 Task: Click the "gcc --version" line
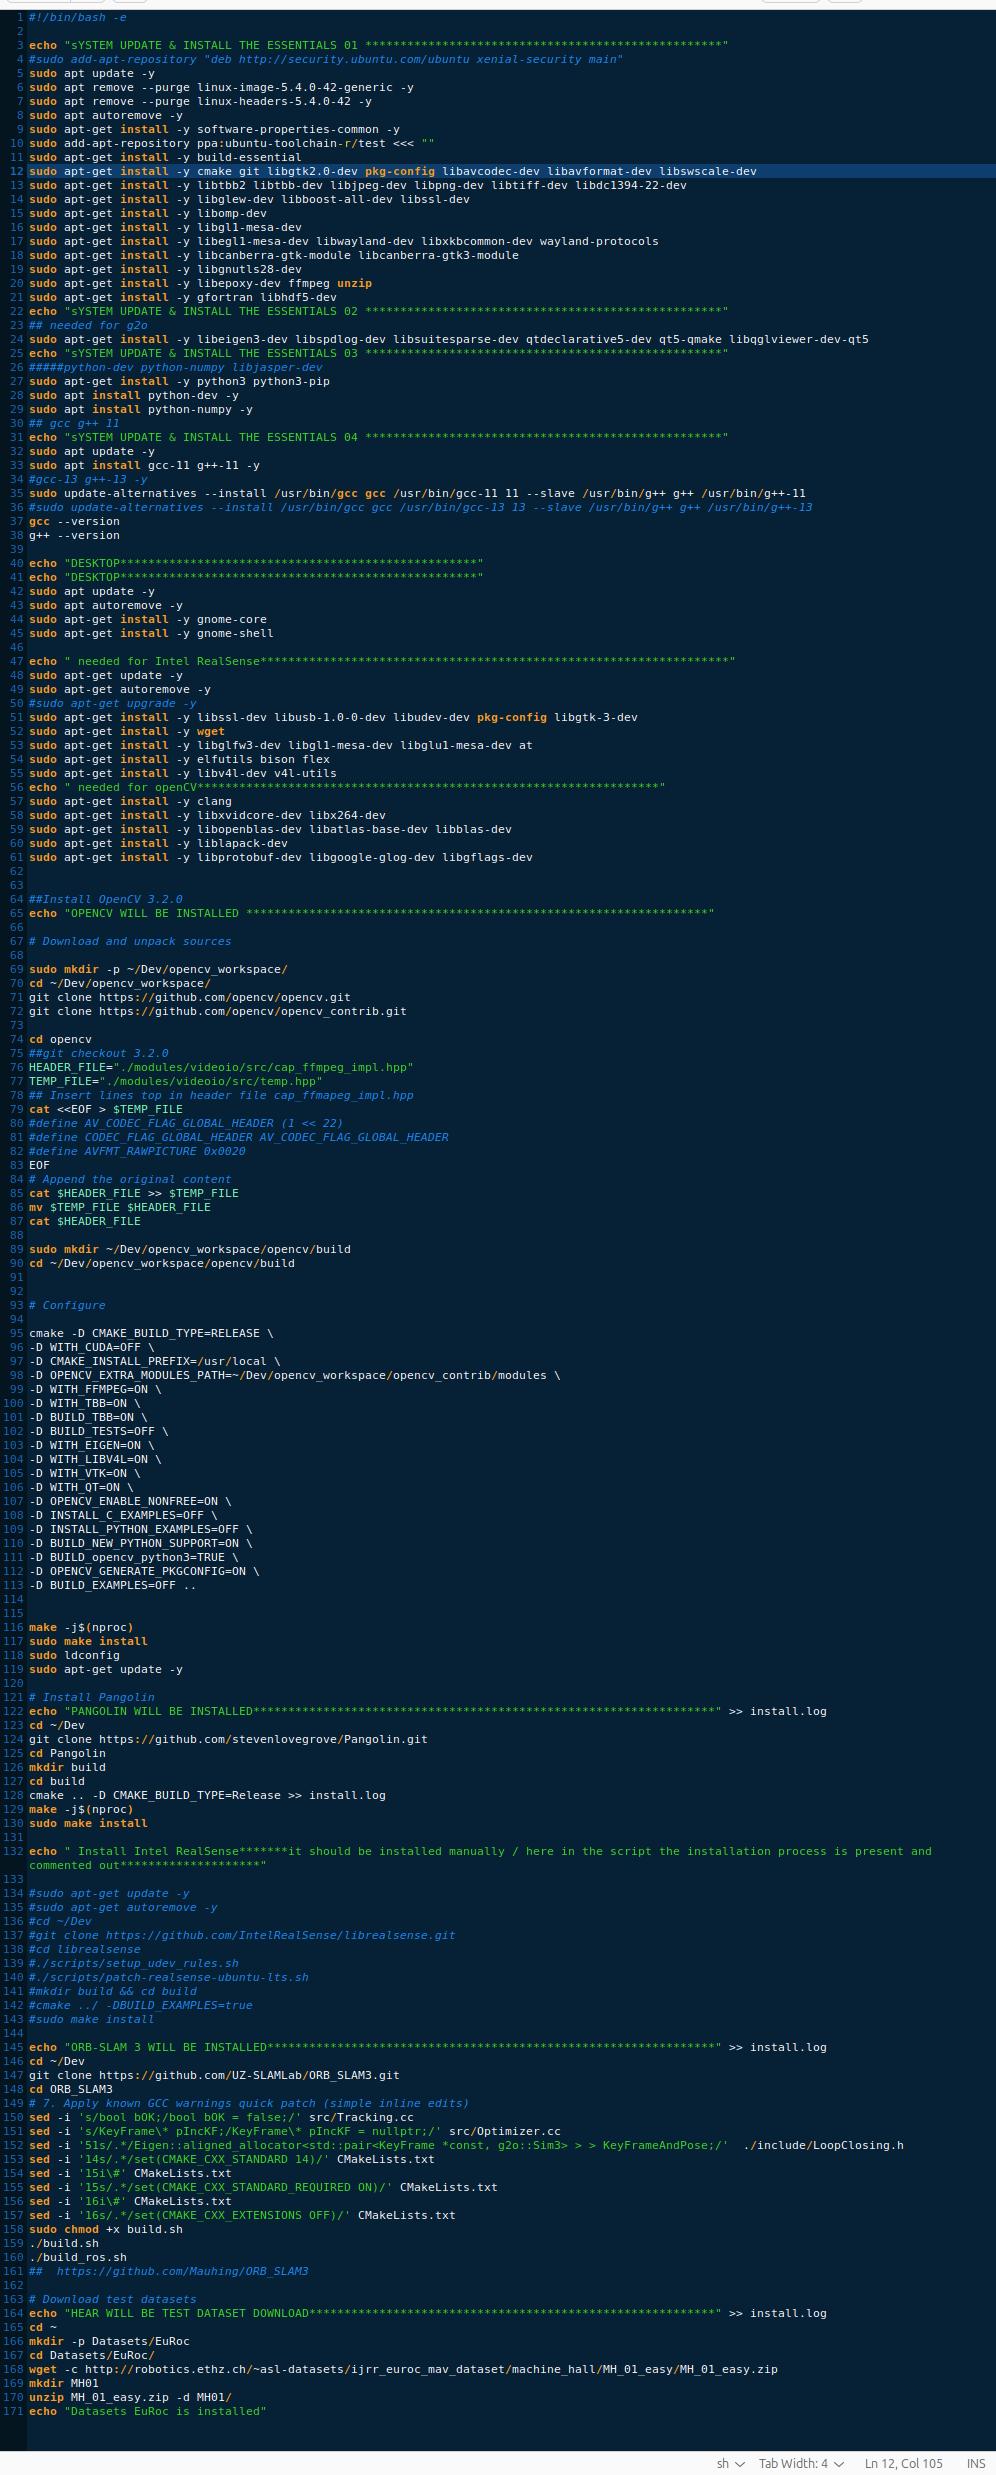[x=74, y=521]
